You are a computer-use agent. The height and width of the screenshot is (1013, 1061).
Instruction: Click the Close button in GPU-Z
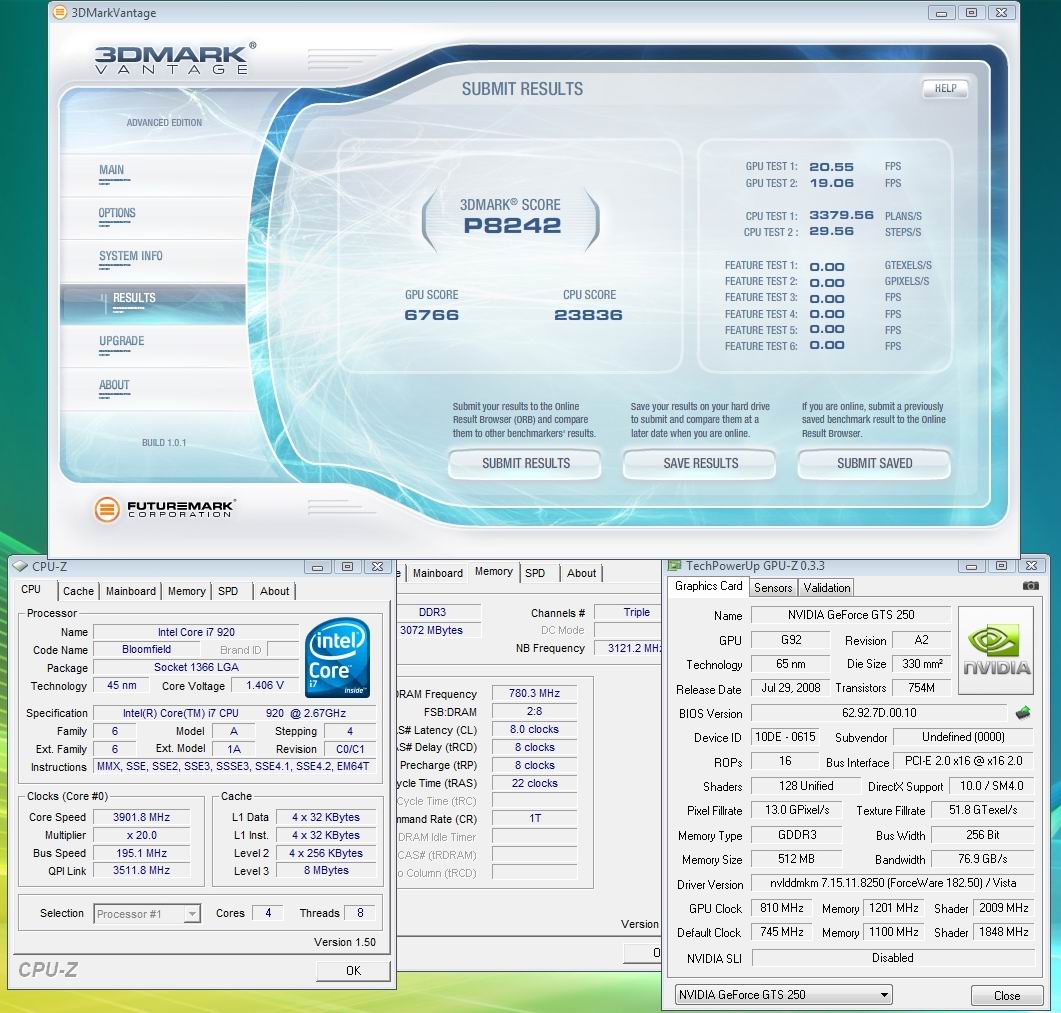tap(1006, 995)
